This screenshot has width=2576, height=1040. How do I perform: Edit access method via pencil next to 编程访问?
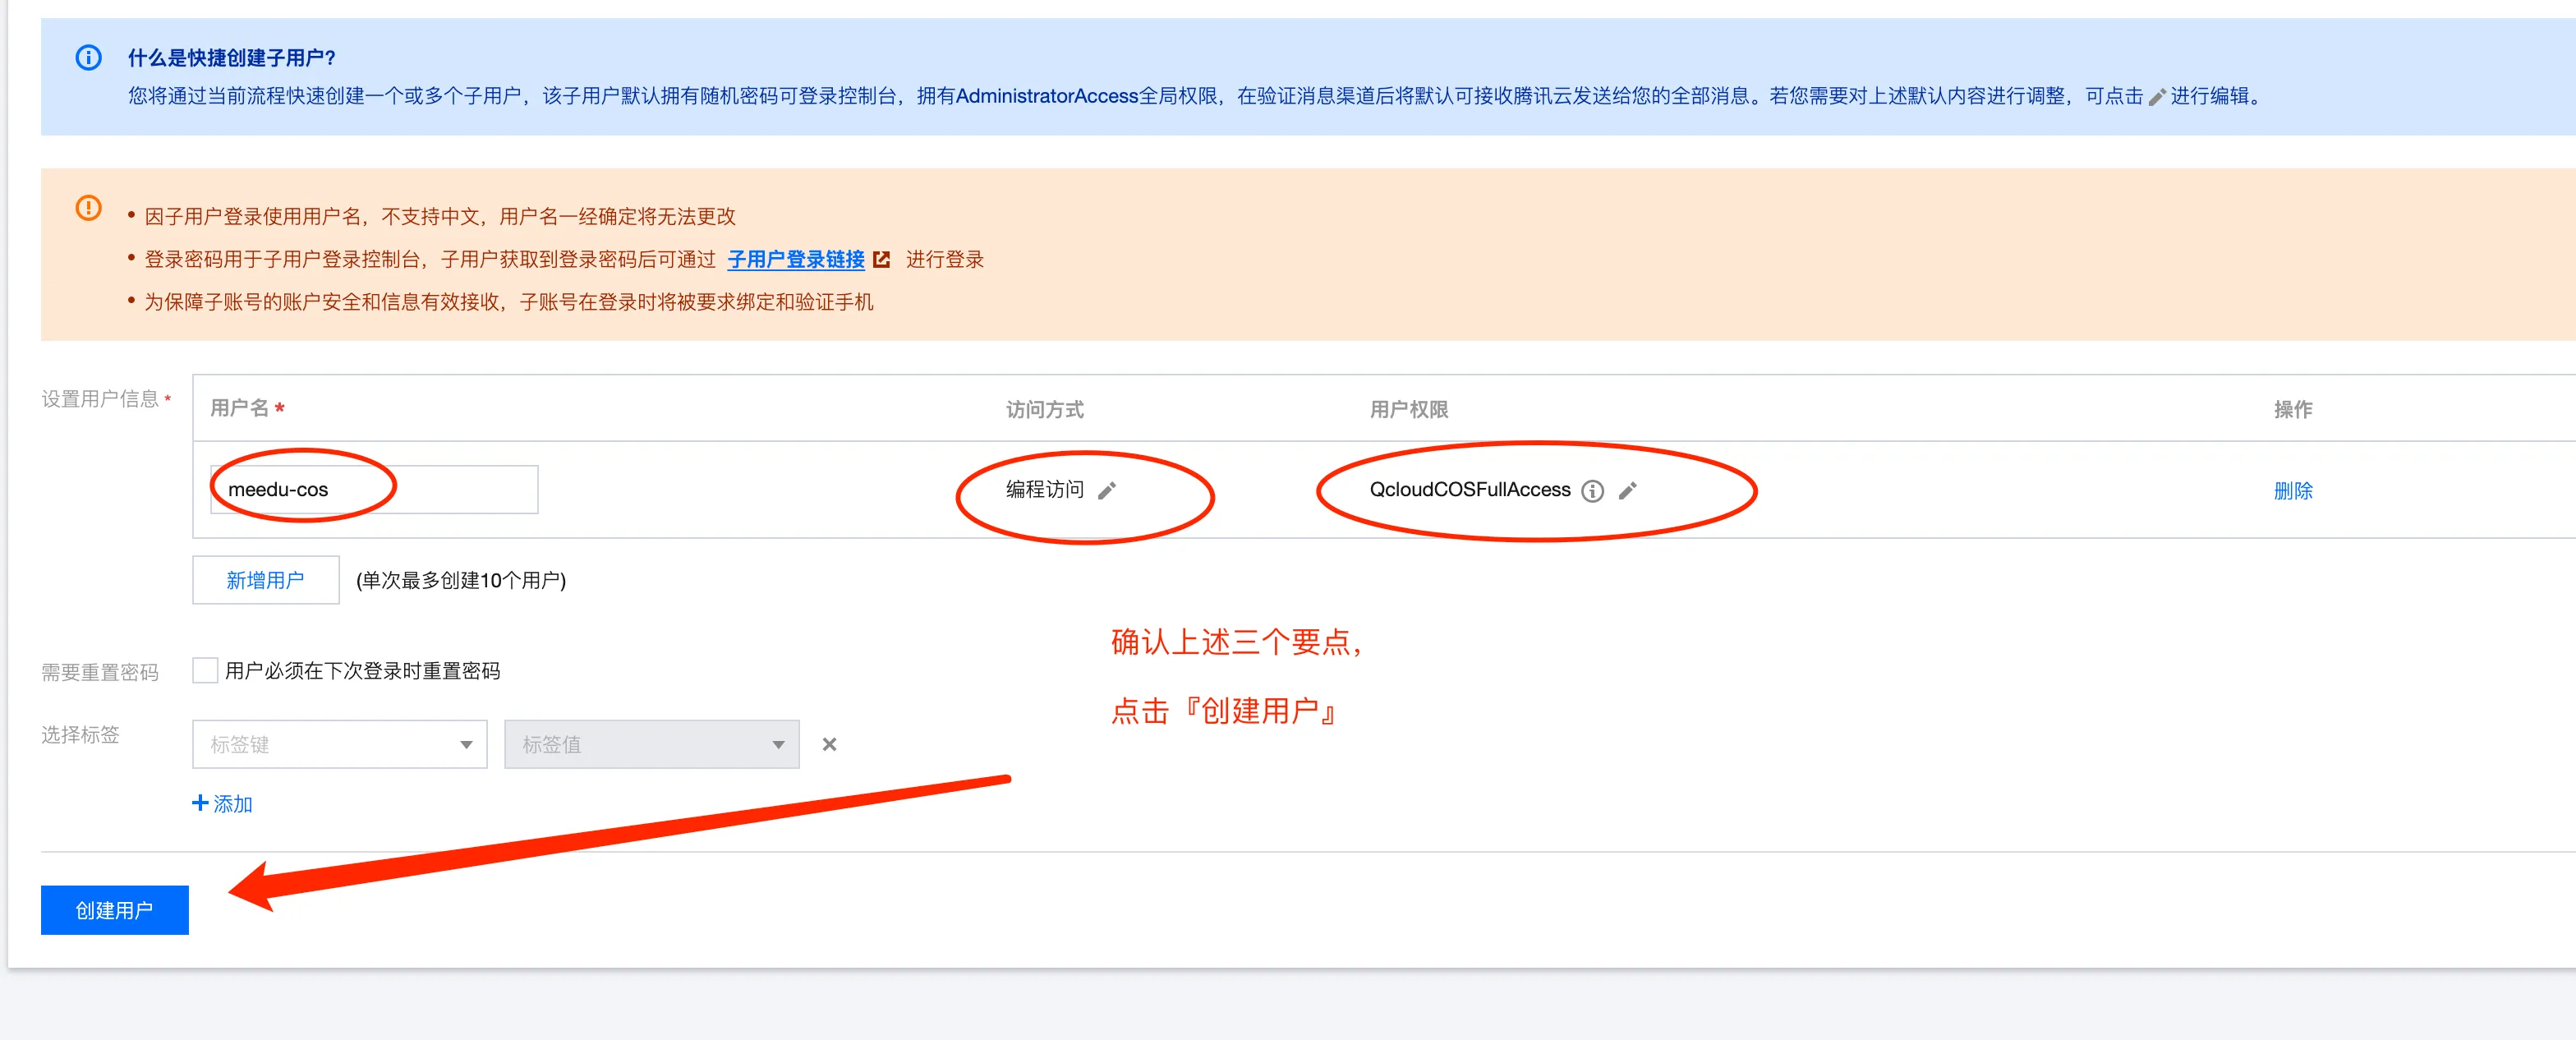pyautogui.click(x=1107, y=490)
